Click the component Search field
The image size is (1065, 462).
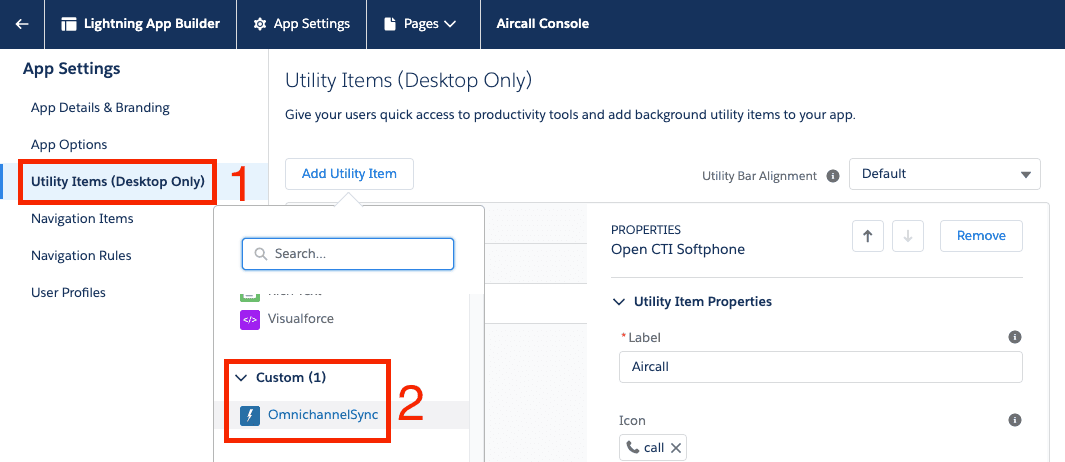pos(348,254)
